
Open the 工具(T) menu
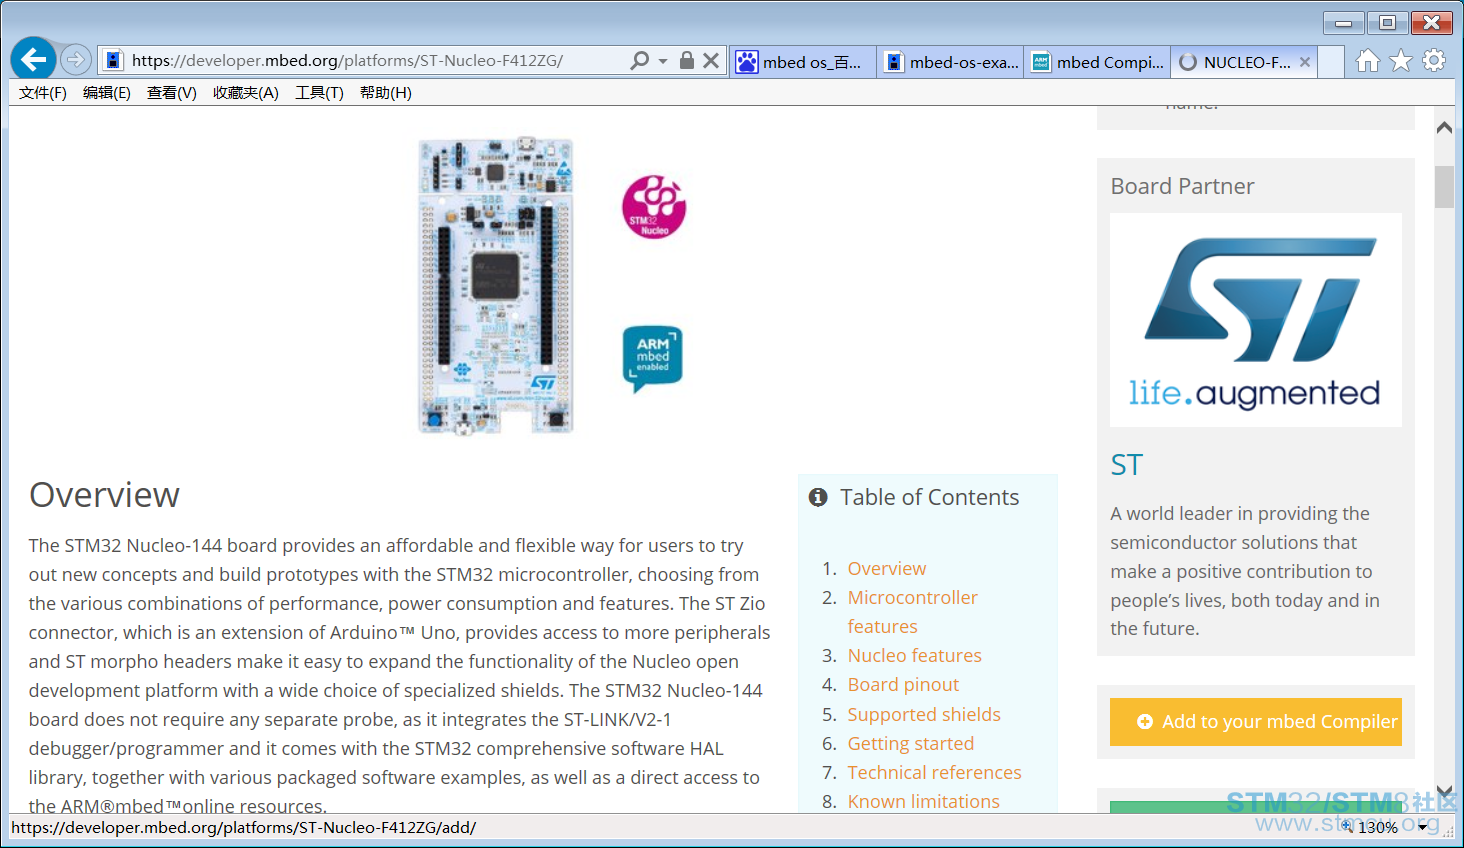click(x=320, y=93)
